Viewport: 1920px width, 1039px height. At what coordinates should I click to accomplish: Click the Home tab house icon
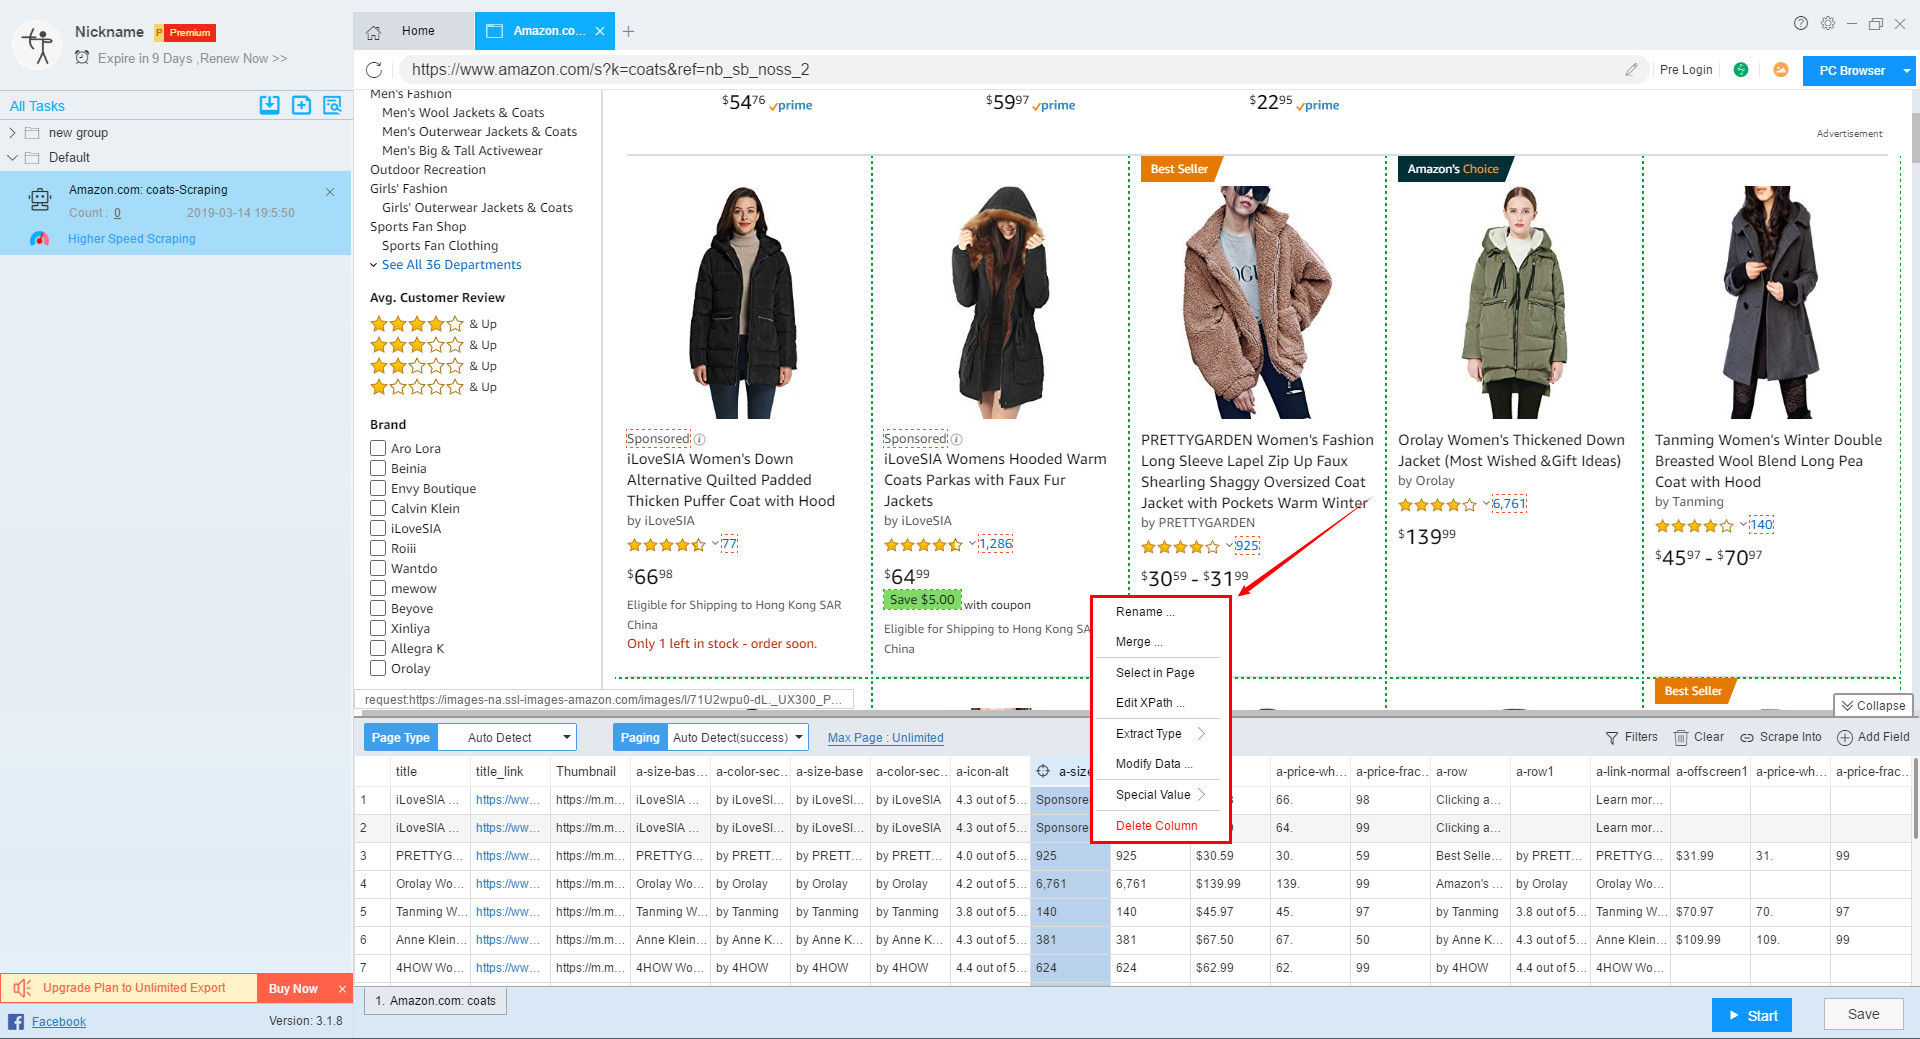coord(374,32)
